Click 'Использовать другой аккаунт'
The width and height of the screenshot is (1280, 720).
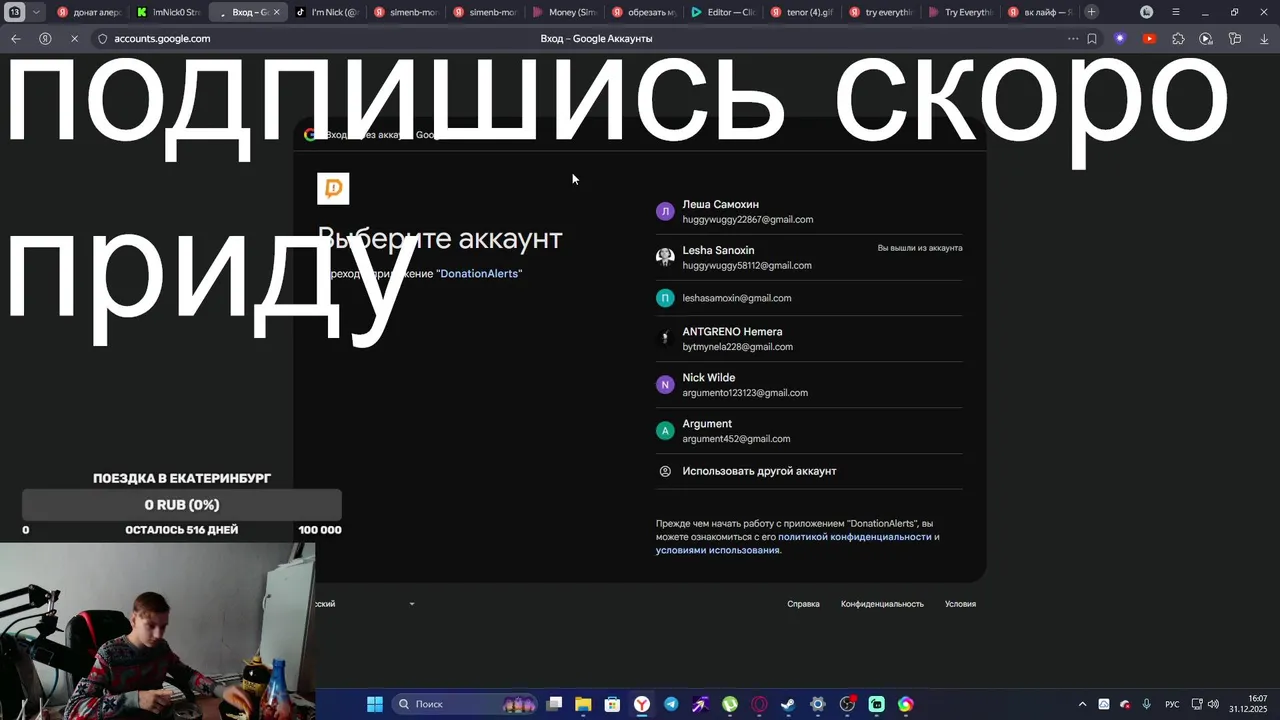tap(809, 471)
